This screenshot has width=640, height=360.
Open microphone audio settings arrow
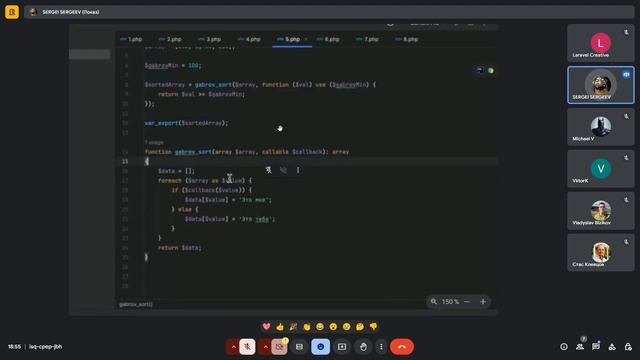pos(233,347)
